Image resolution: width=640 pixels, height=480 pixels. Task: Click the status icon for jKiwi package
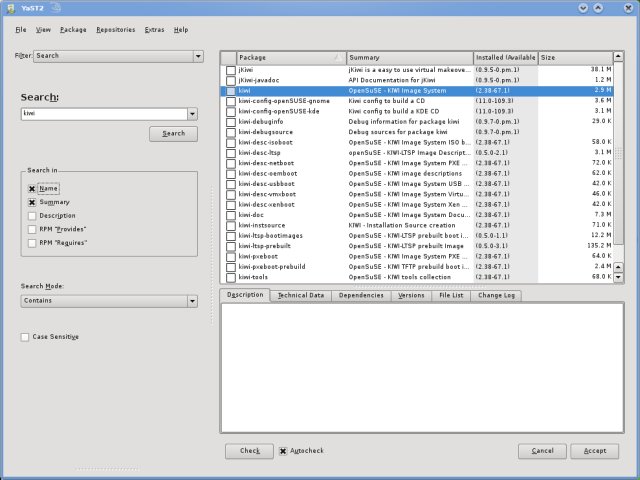click(230, 70)
